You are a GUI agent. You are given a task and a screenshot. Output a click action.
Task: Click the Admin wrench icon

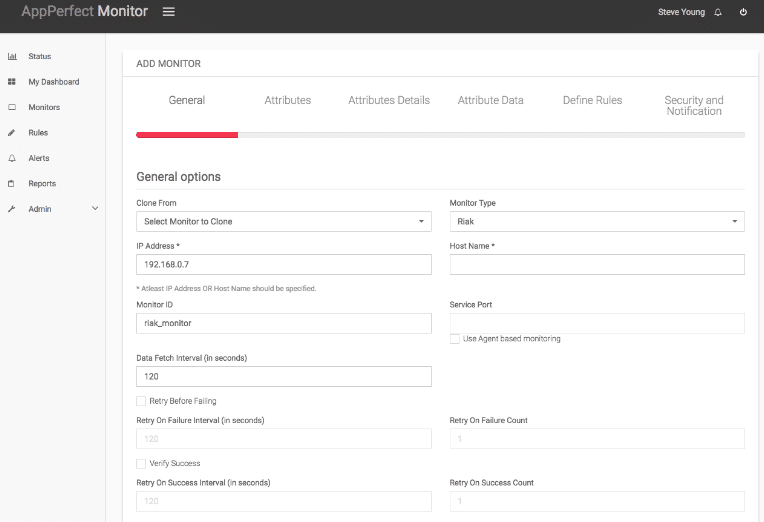12,209
